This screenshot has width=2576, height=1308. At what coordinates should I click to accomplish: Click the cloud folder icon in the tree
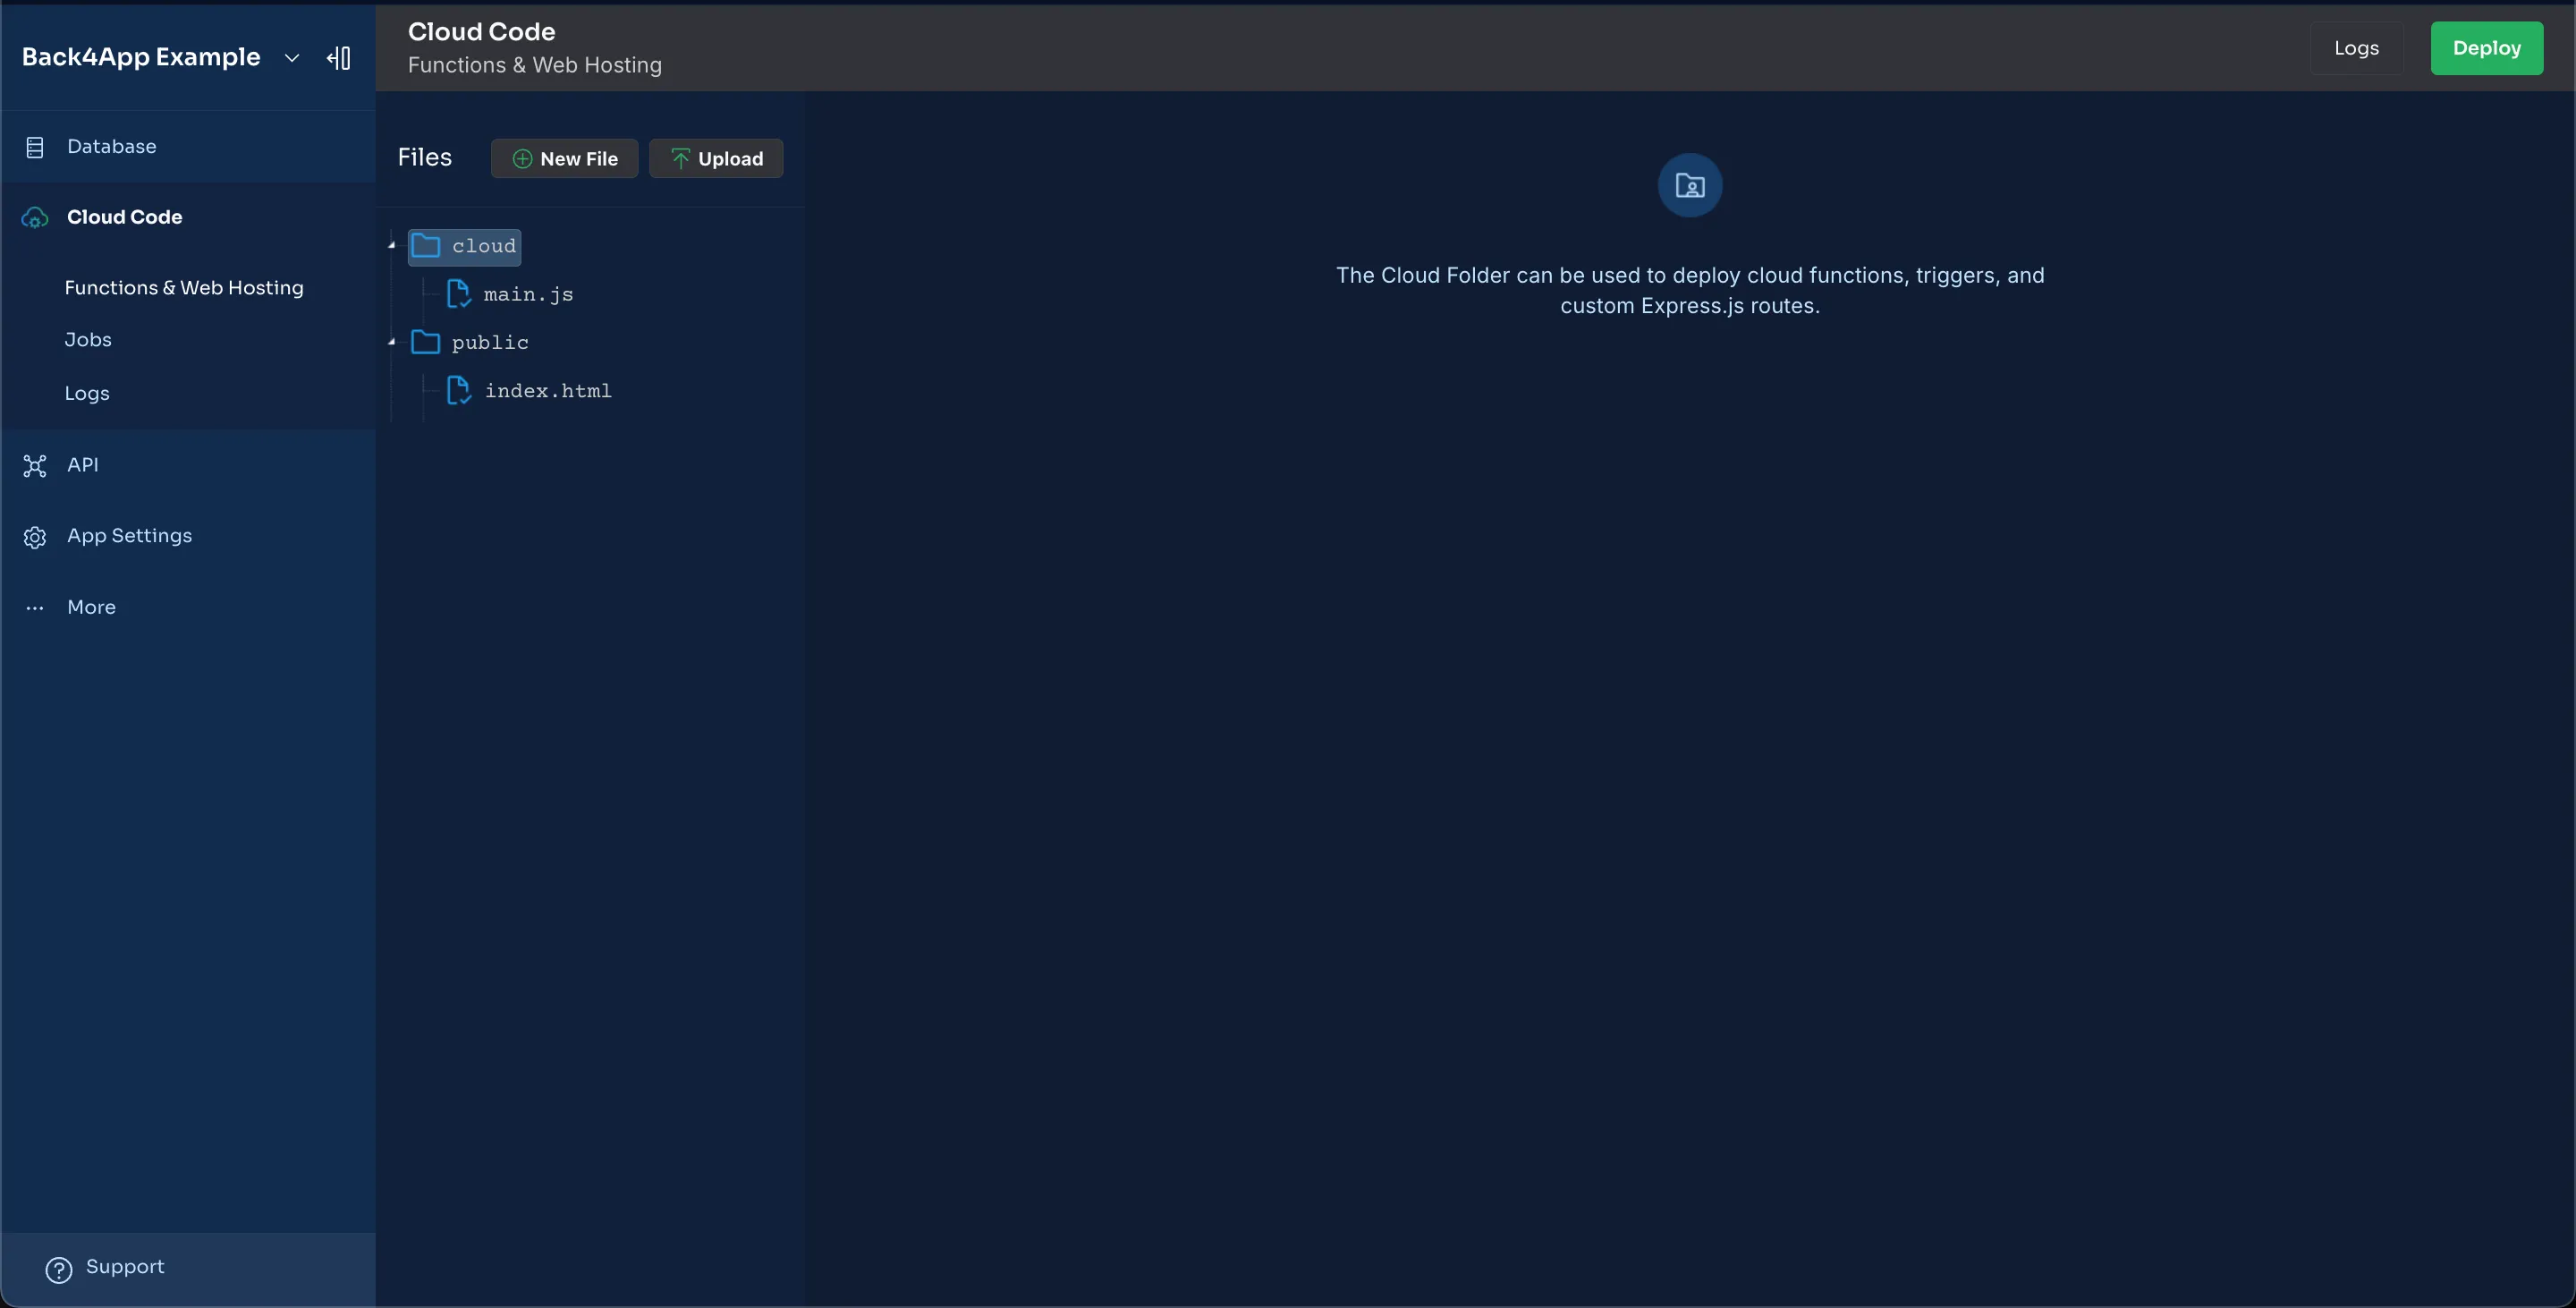(426, 245)
